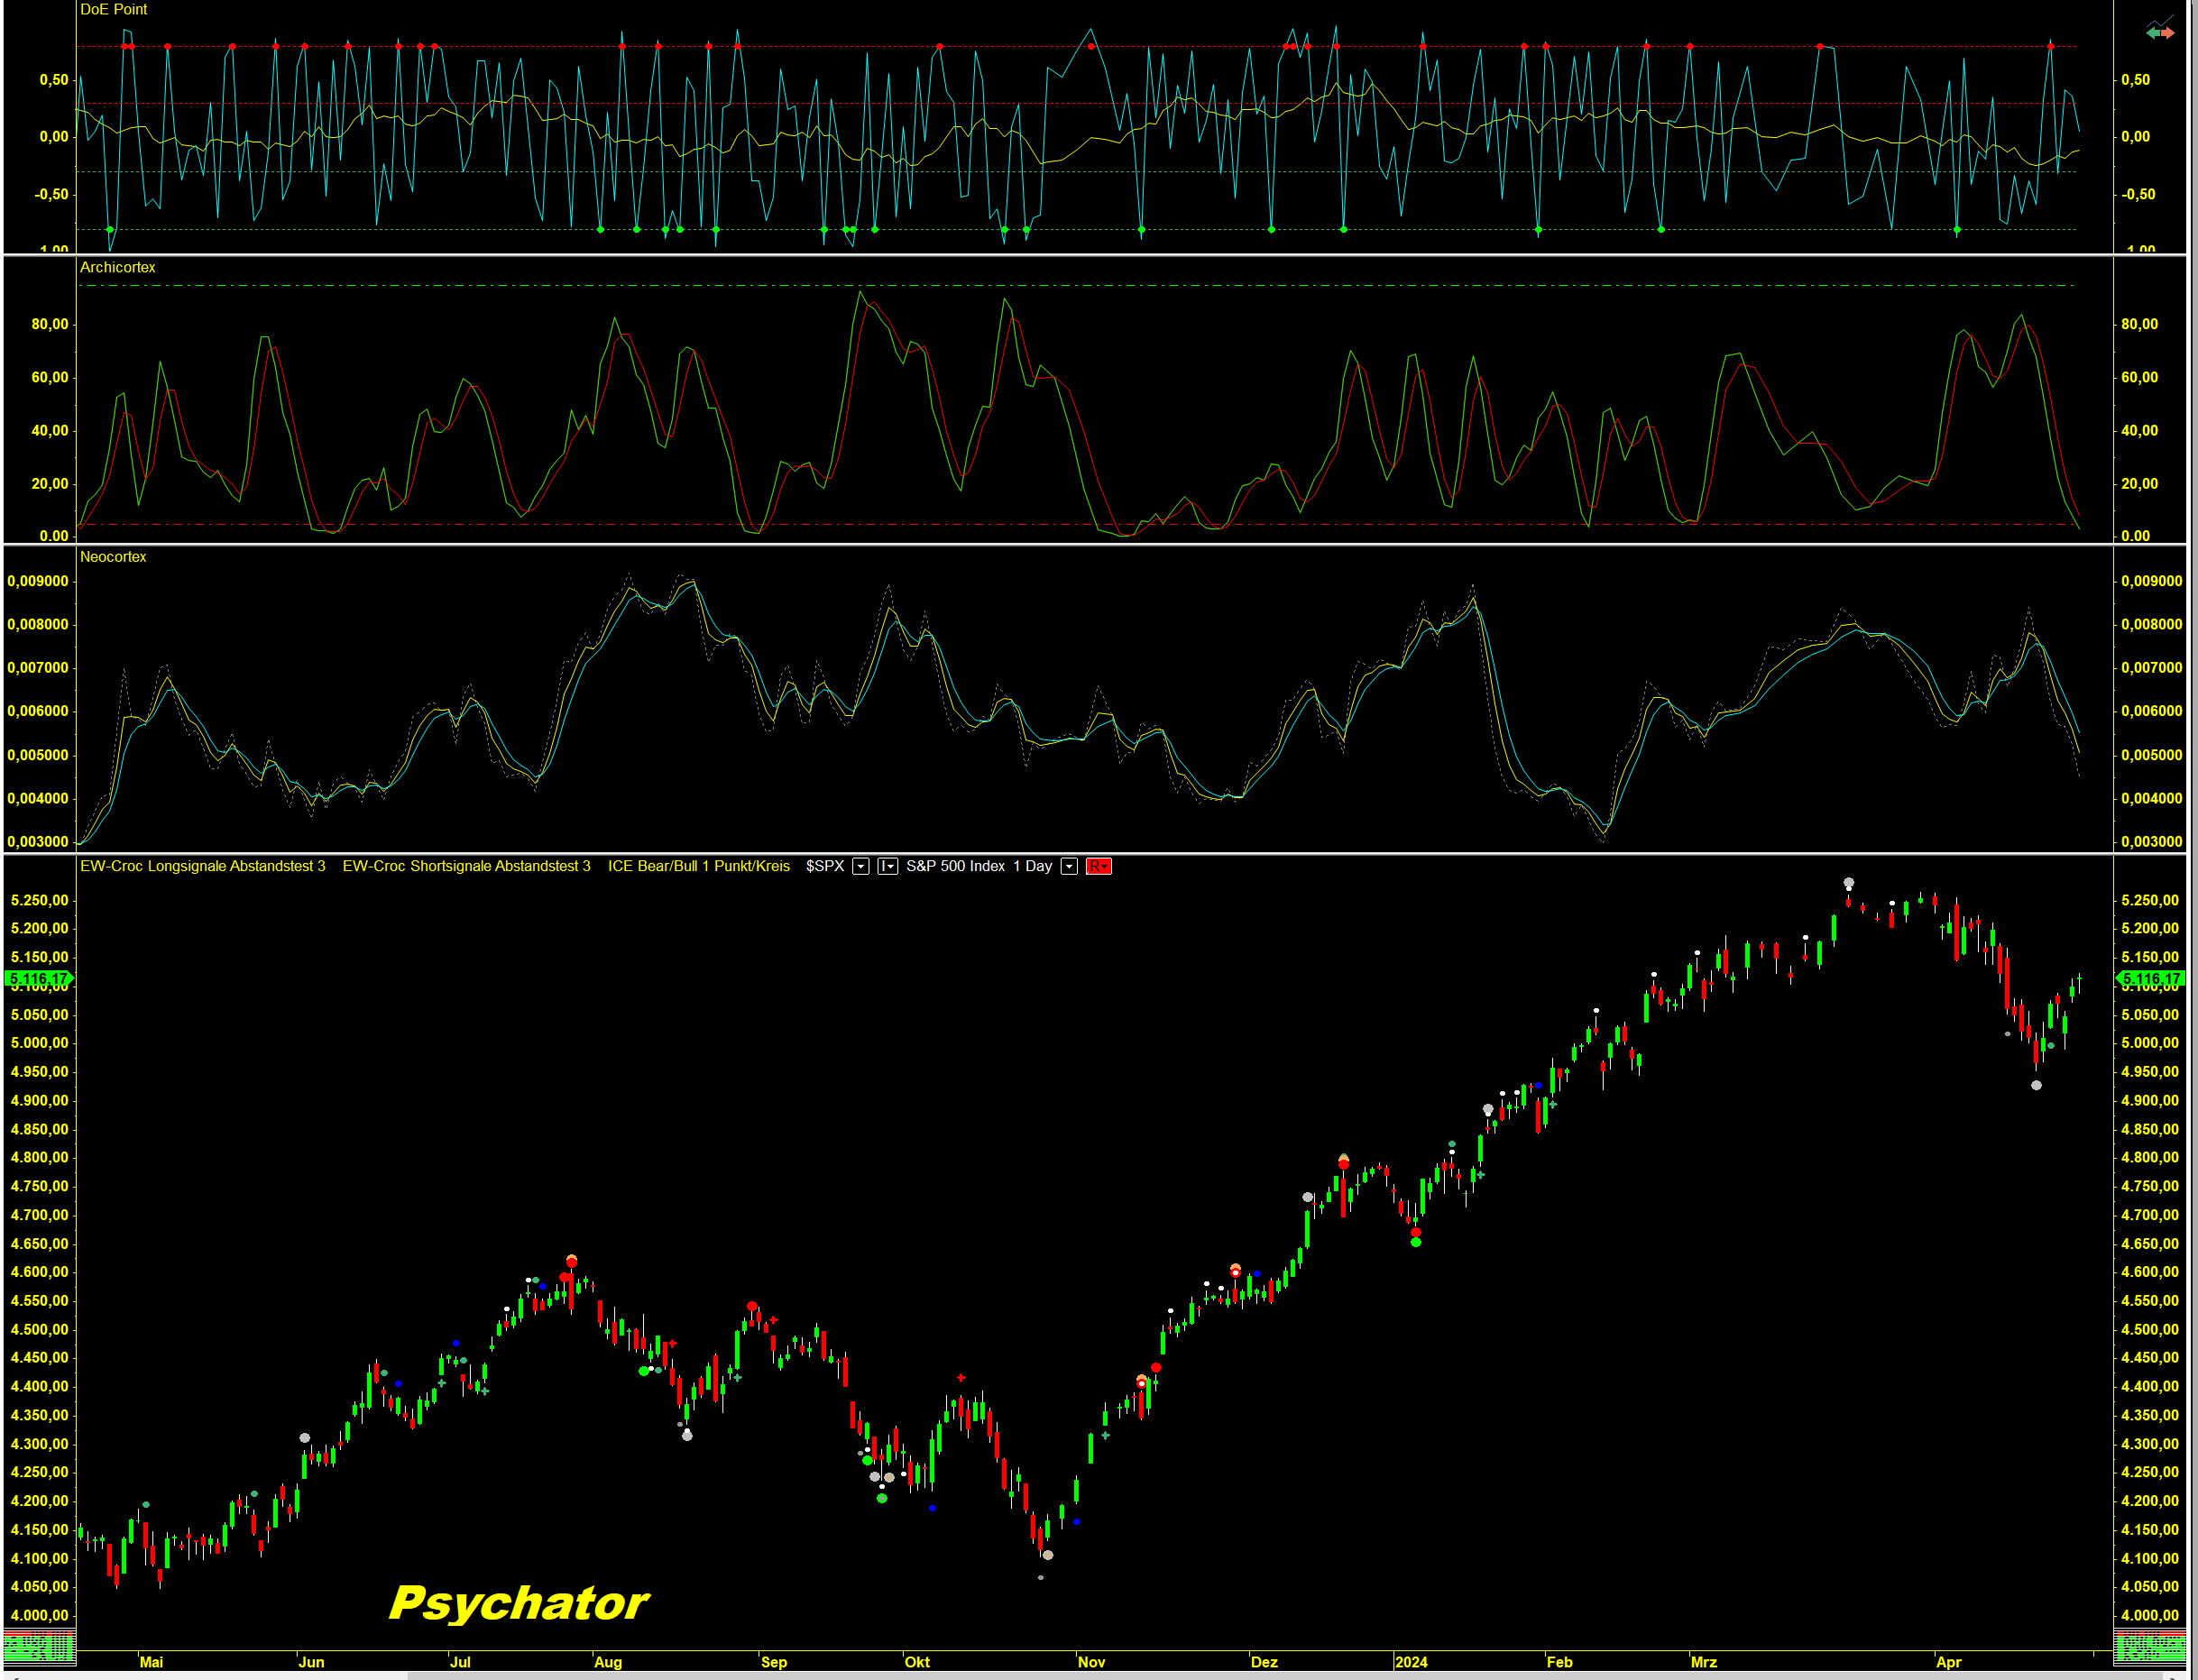Click the orange right scroll arrow icon
This screenshot has height=1680, width=2198.
point(2168,33)
